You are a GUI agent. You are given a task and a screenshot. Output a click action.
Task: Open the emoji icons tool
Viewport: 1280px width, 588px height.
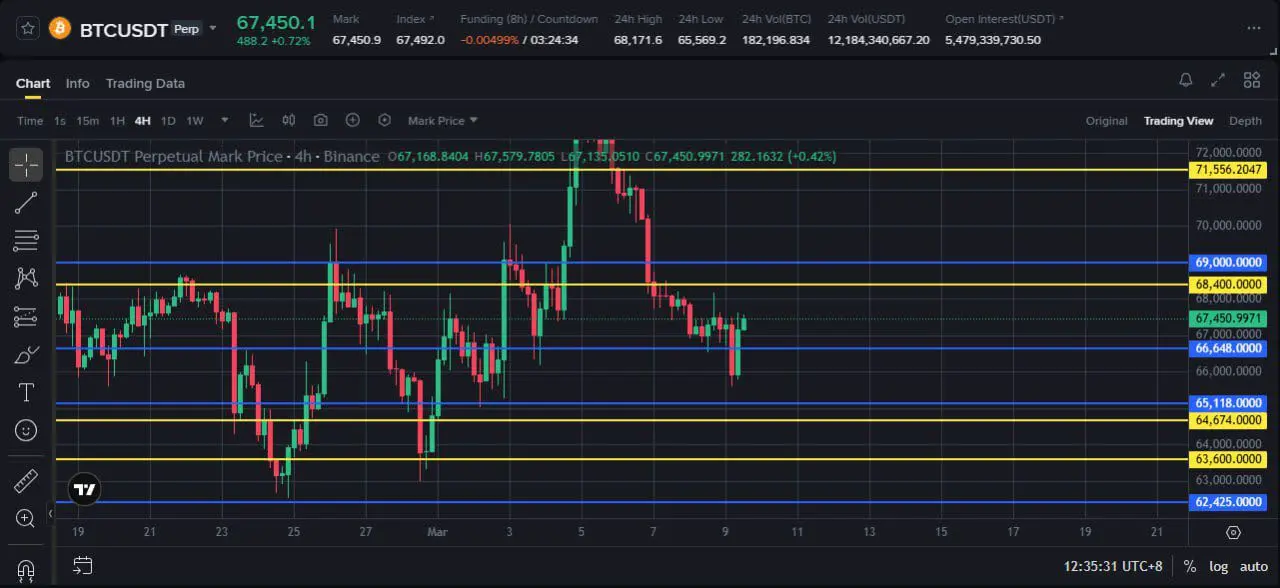point(26,430)
